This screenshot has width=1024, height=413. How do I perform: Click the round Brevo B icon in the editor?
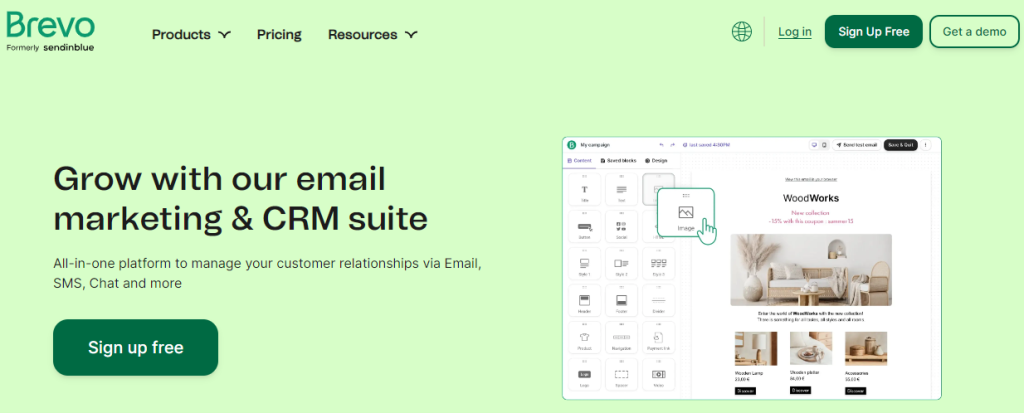[x=571, y=145]
